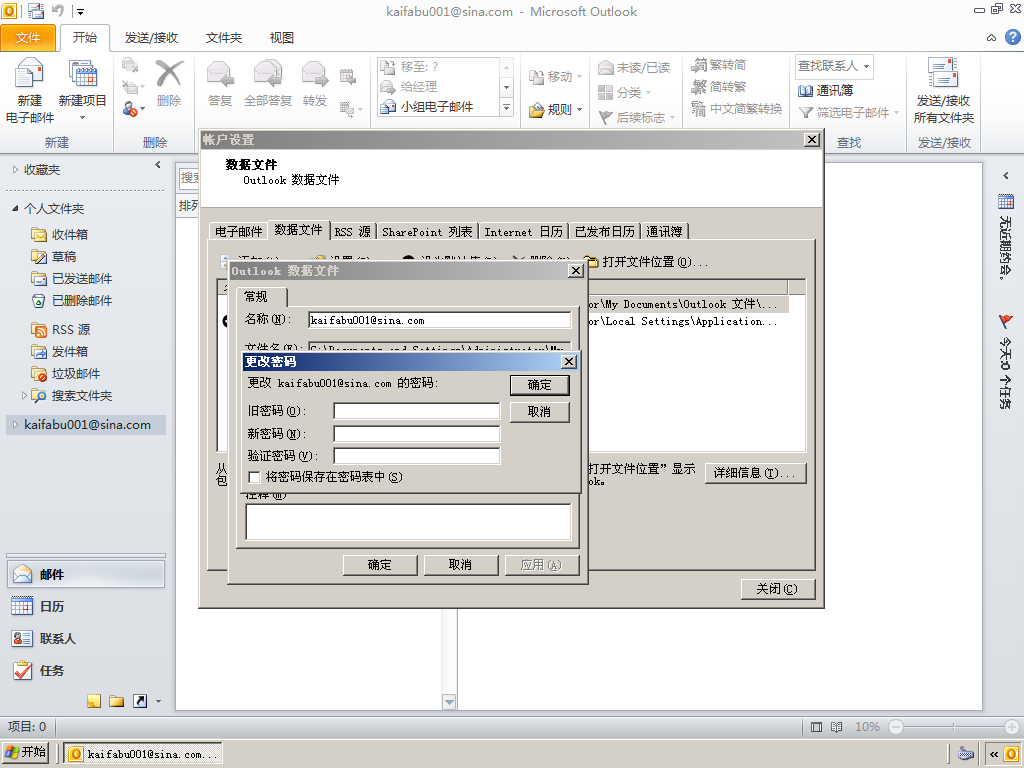The width and height of the screenshot is (1024, 768).
Task: Select Internet 日历 tab
Action: coord(523,232)
